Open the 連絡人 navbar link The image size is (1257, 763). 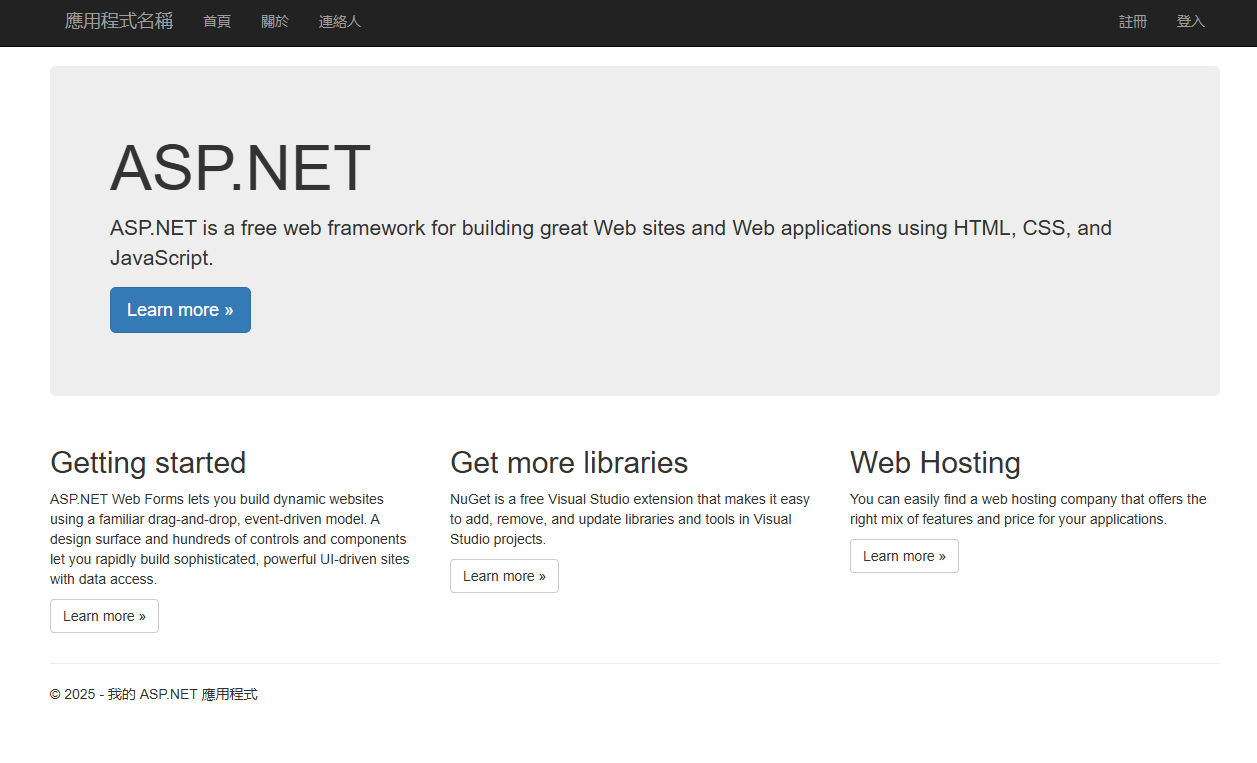coord(340,21)
